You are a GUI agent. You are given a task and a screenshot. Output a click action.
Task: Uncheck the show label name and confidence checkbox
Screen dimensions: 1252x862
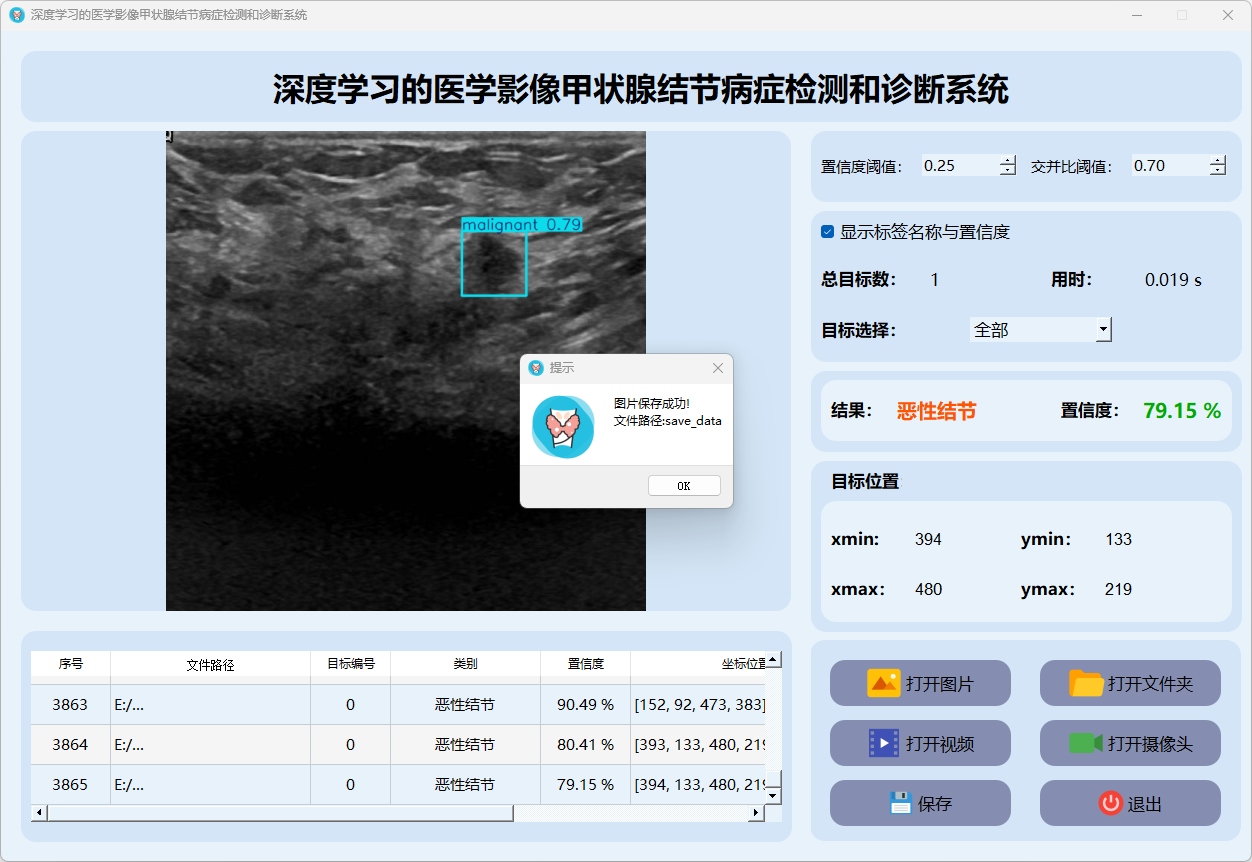tap(827, 231)
